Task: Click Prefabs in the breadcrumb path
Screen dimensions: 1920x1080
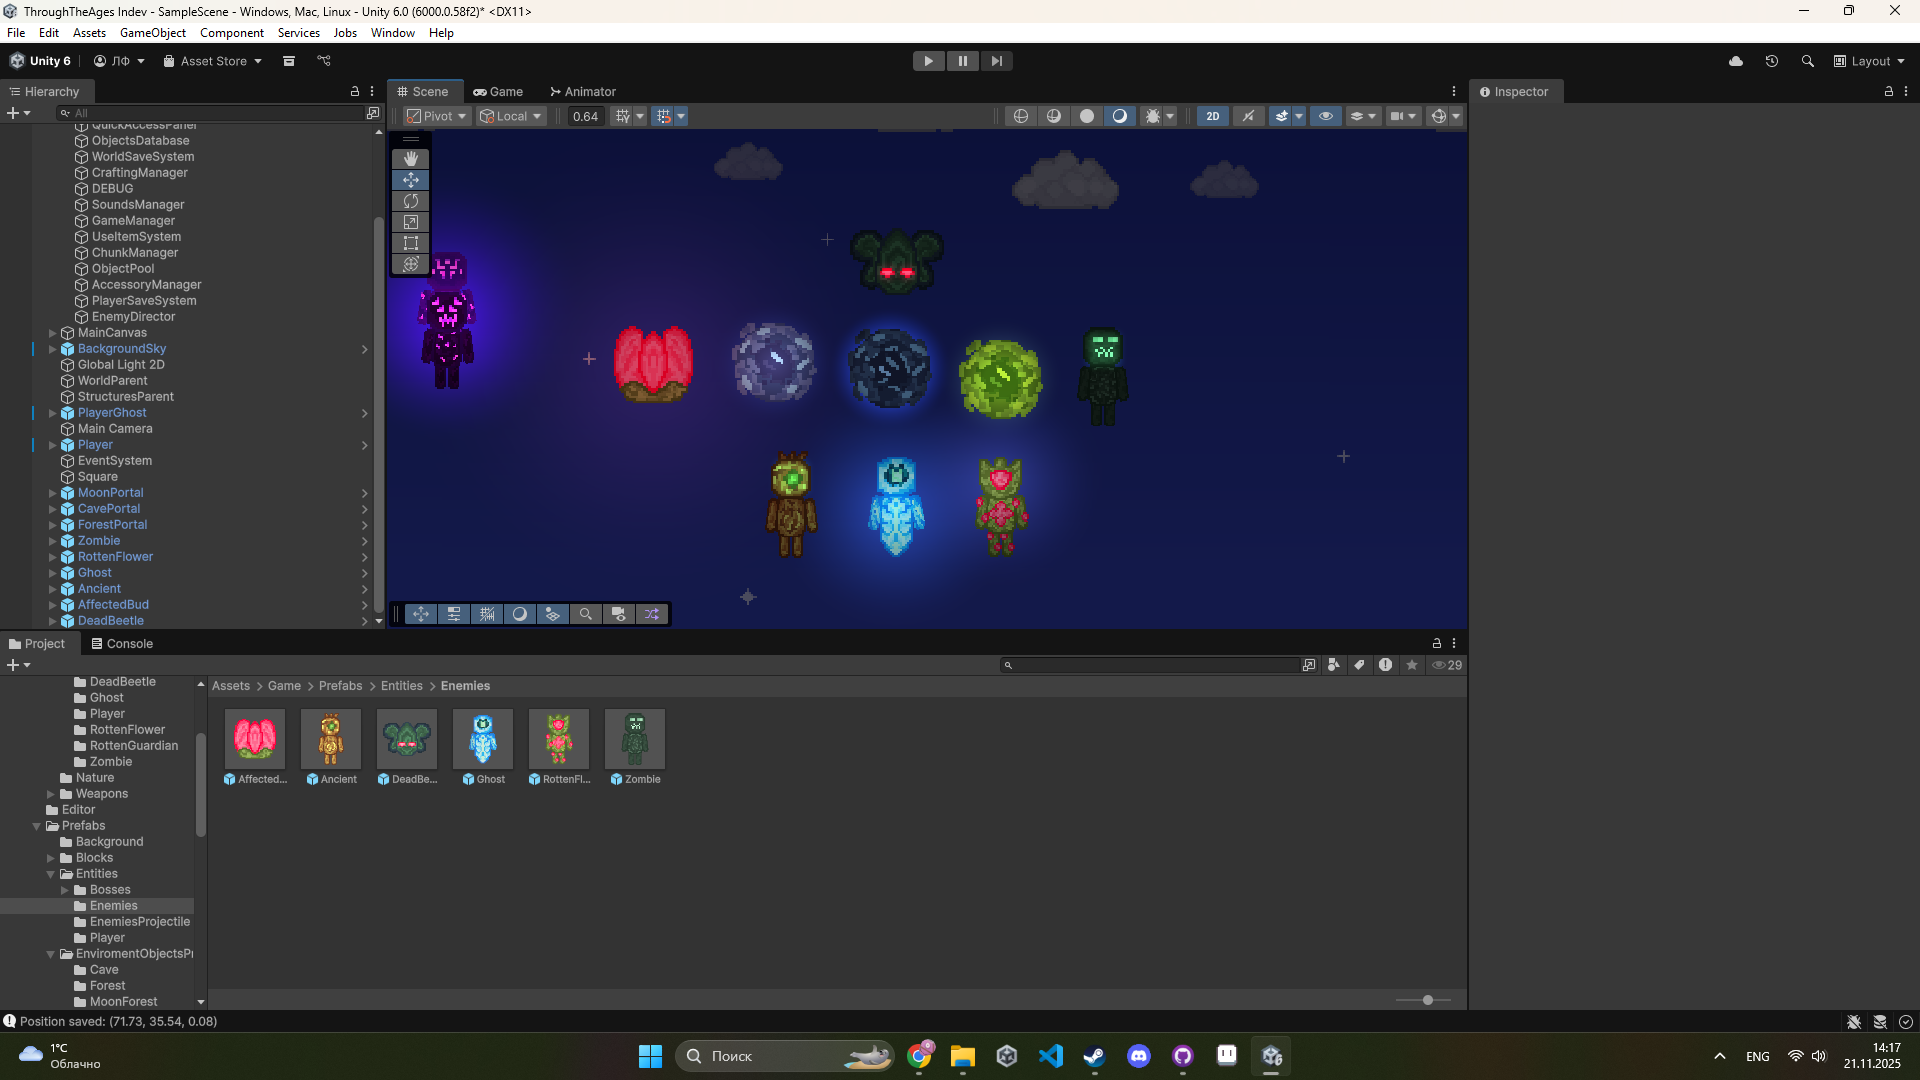Action: point(340,686)
